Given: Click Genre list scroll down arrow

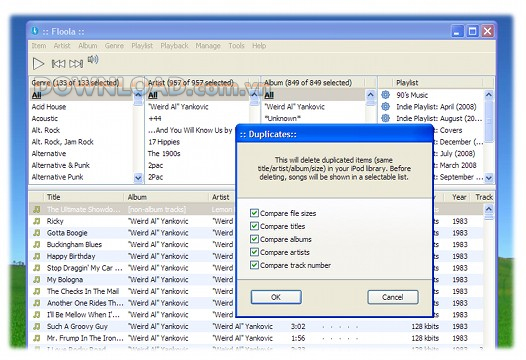Looking at the screenshot, I should click(138, 177).
